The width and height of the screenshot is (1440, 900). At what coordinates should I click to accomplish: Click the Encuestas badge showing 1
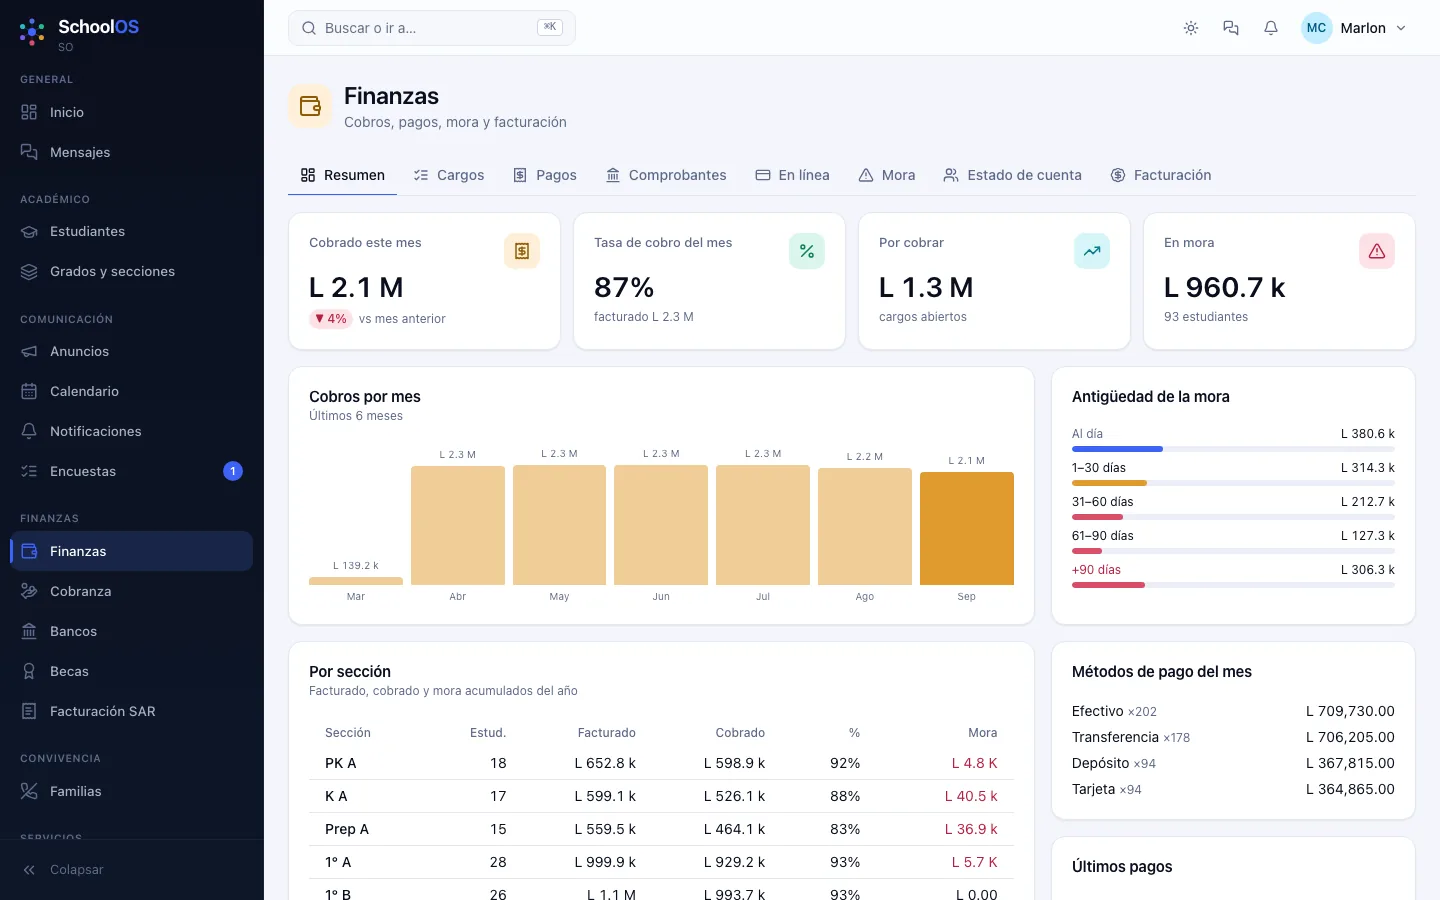pos(233,471)
